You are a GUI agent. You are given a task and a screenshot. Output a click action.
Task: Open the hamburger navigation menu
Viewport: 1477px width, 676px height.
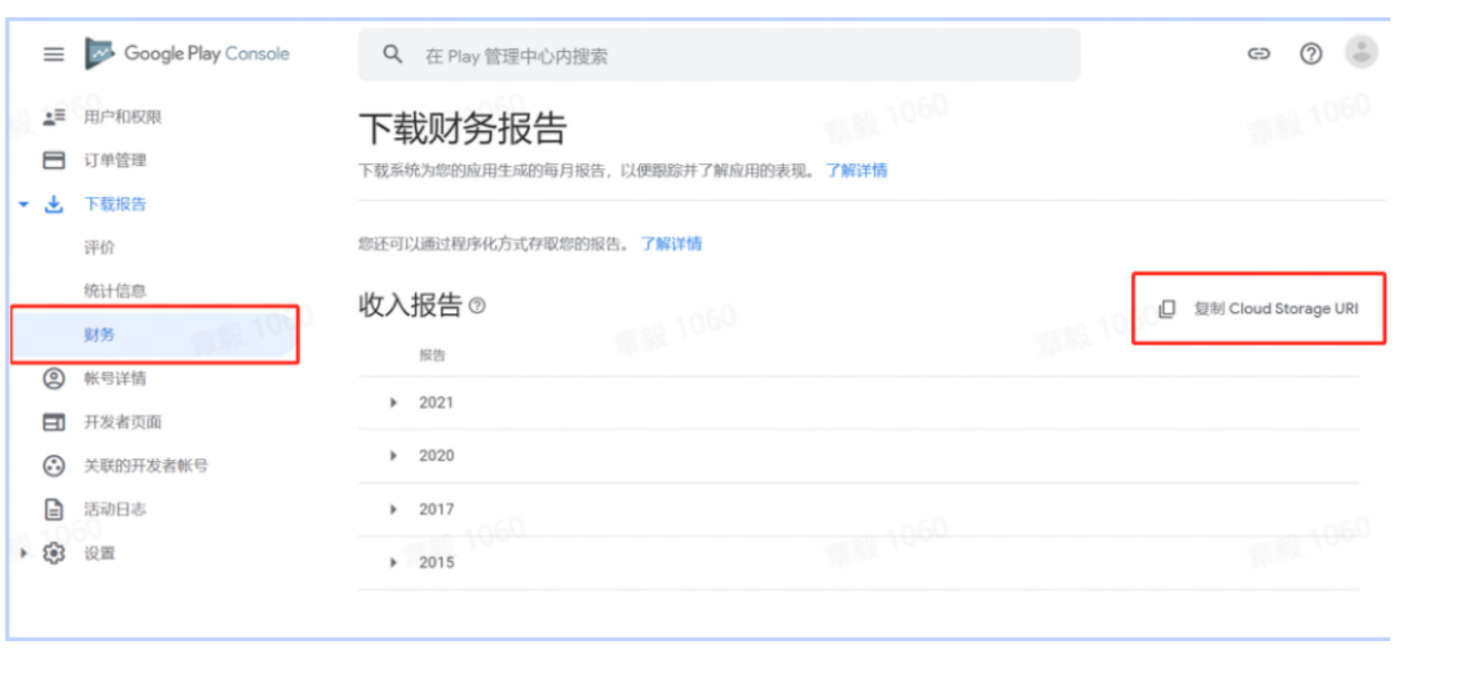(54, 54)
